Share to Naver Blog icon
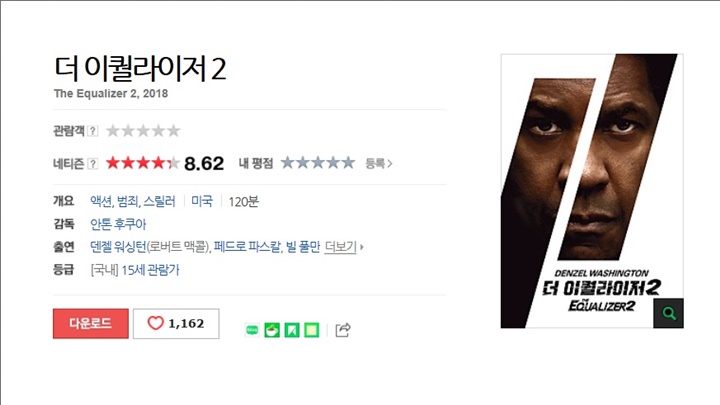720x405 pixels. point(252,330)
